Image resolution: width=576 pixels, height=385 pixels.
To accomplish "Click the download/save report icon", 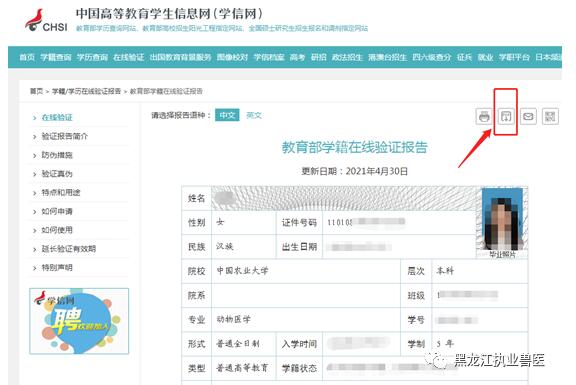I will point(506,117).
